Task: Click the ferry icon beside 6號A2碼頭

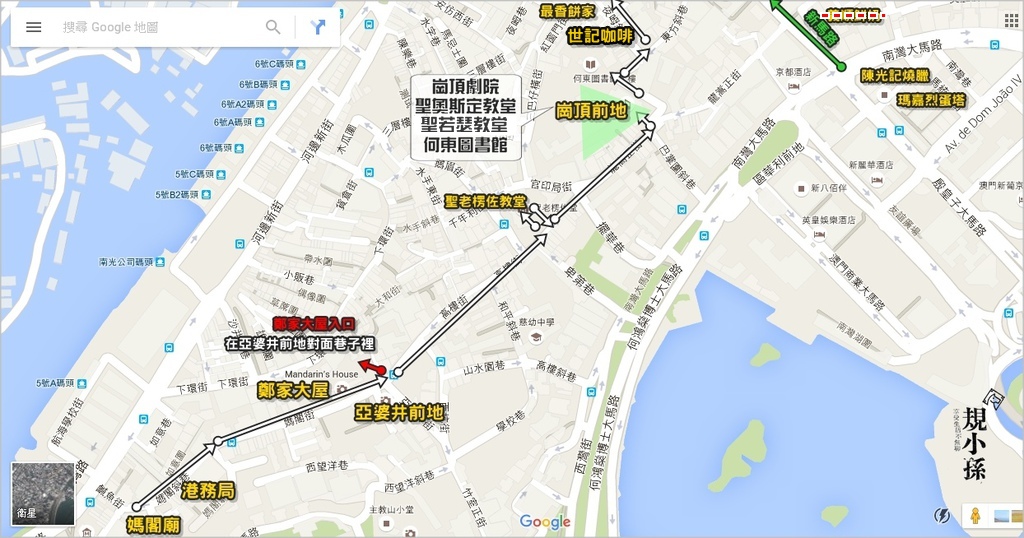Action: pos(272,104)
